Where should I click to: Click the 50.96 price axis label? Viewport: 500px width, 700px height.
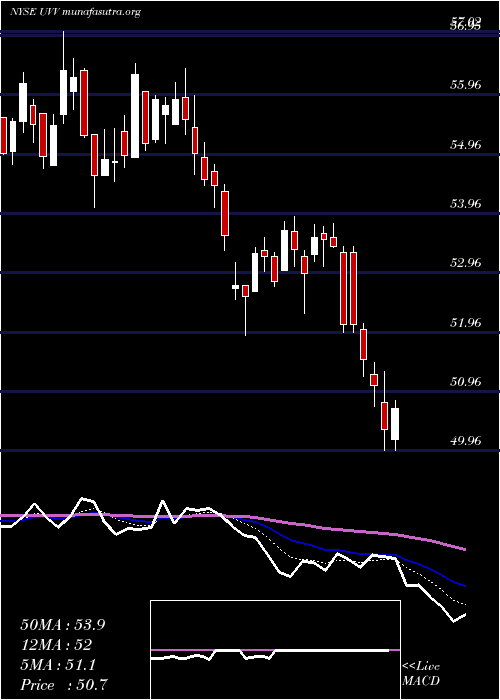[465, 382]
